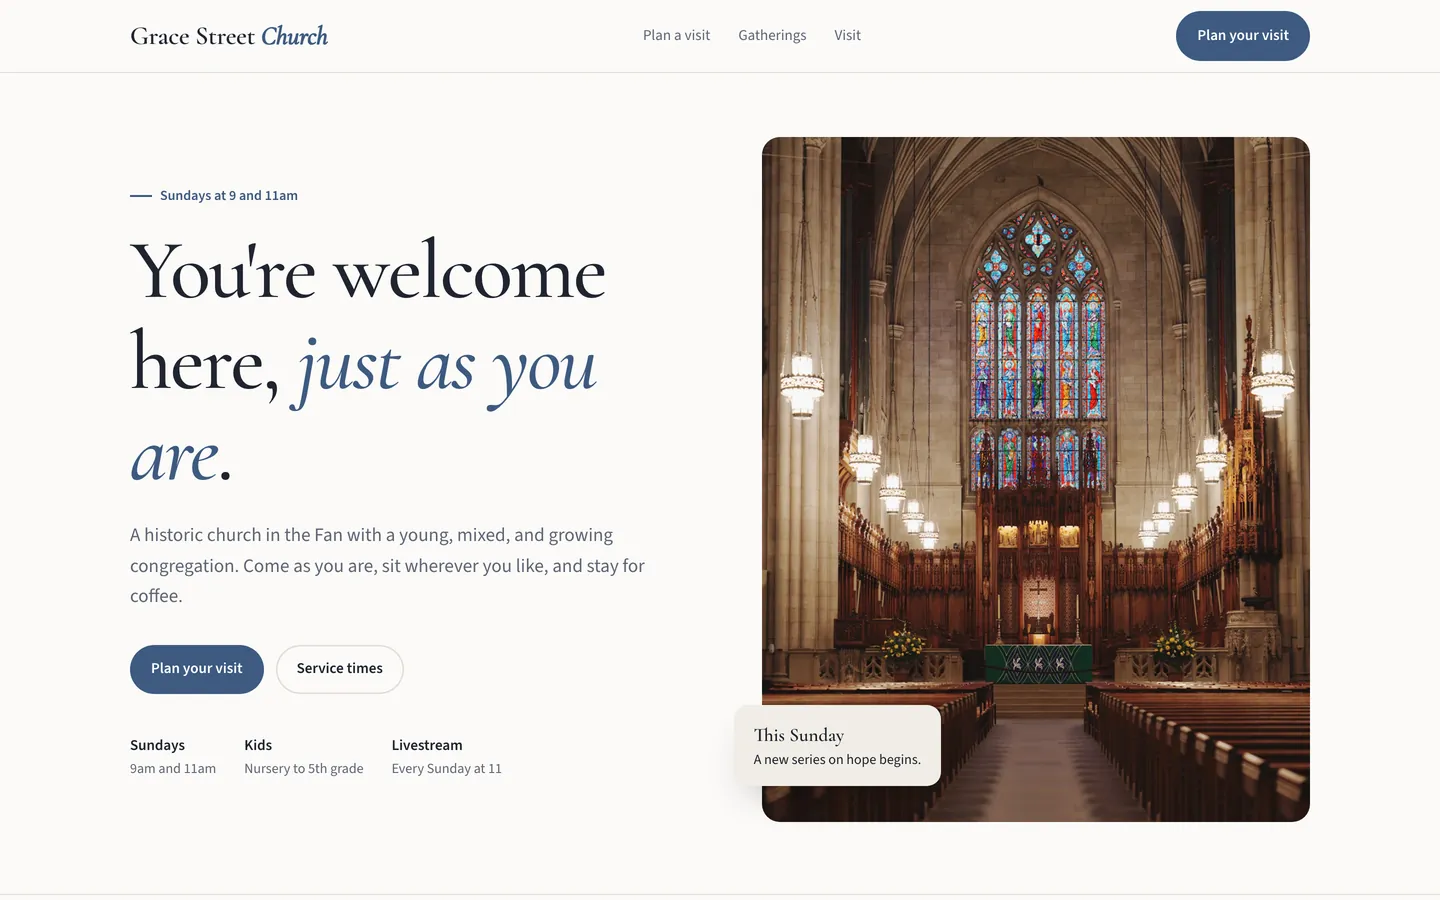
Task: Select the Visit navigation link
Action: click(x=847, y=35)
